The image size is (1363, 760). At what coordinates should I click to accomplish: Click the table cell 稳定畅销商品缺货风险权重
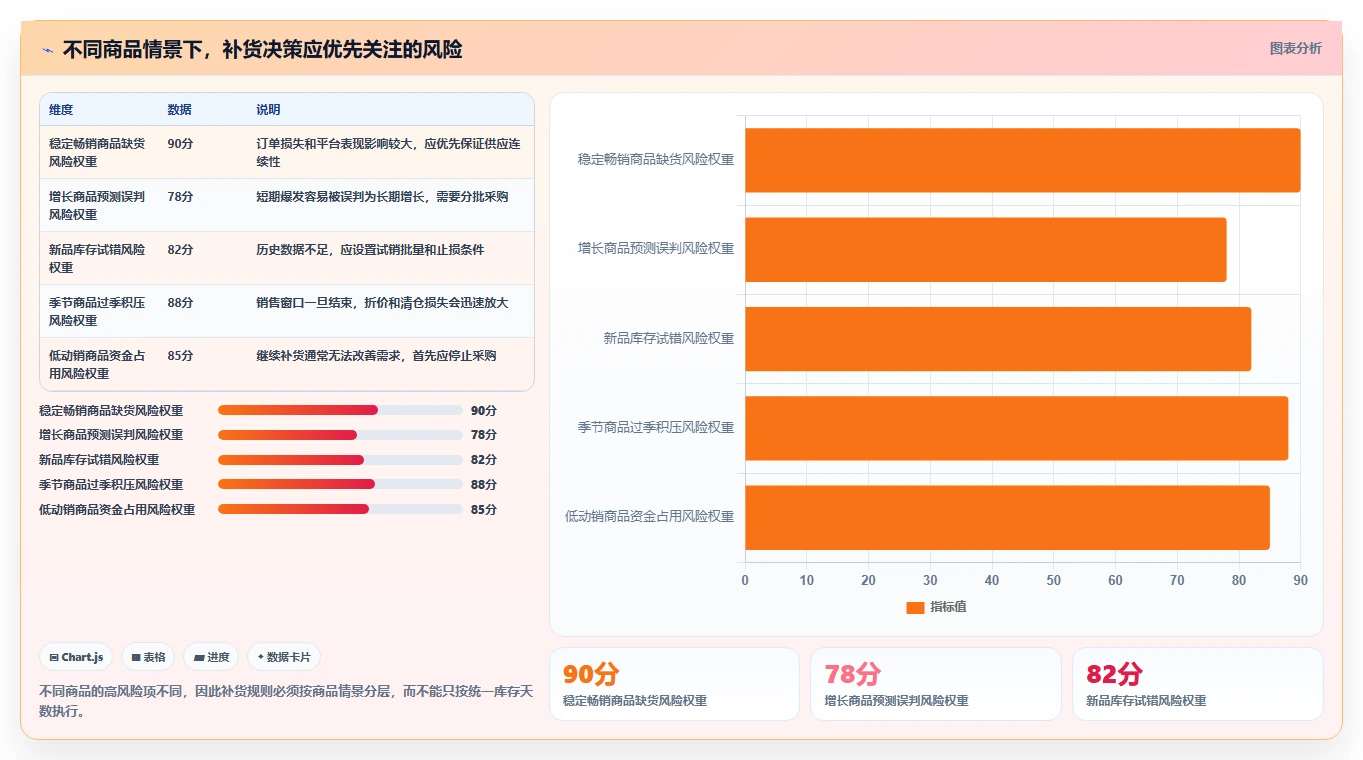pos(97,152)
